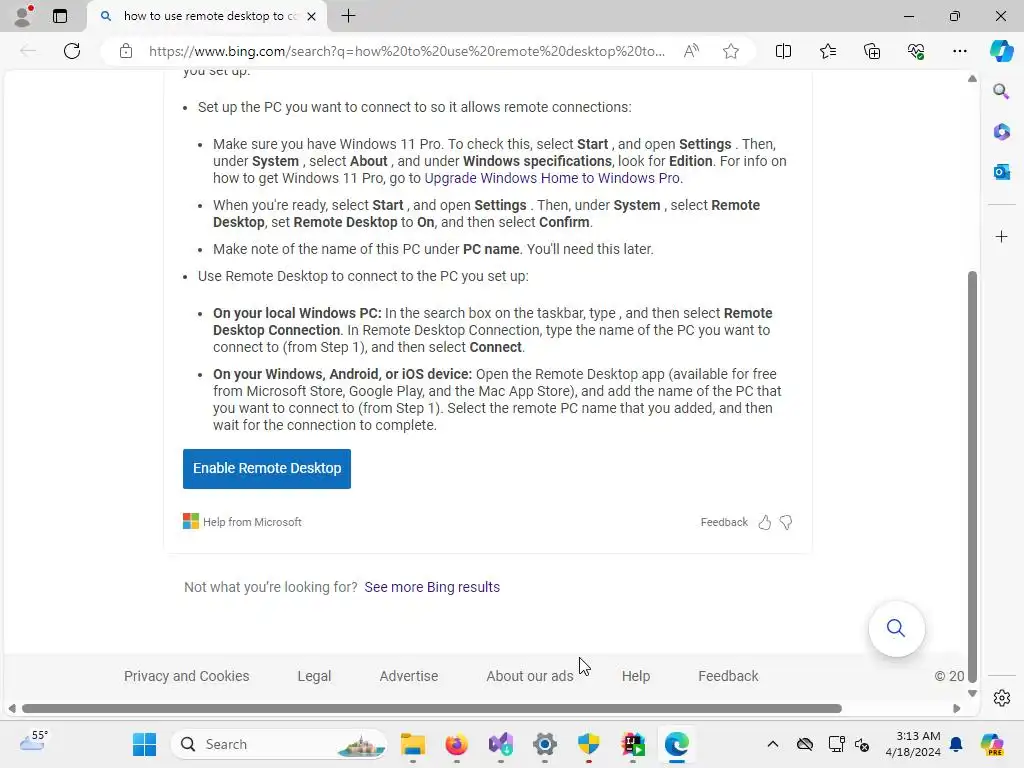Add this page to favorites star

[x=731, y=51]
